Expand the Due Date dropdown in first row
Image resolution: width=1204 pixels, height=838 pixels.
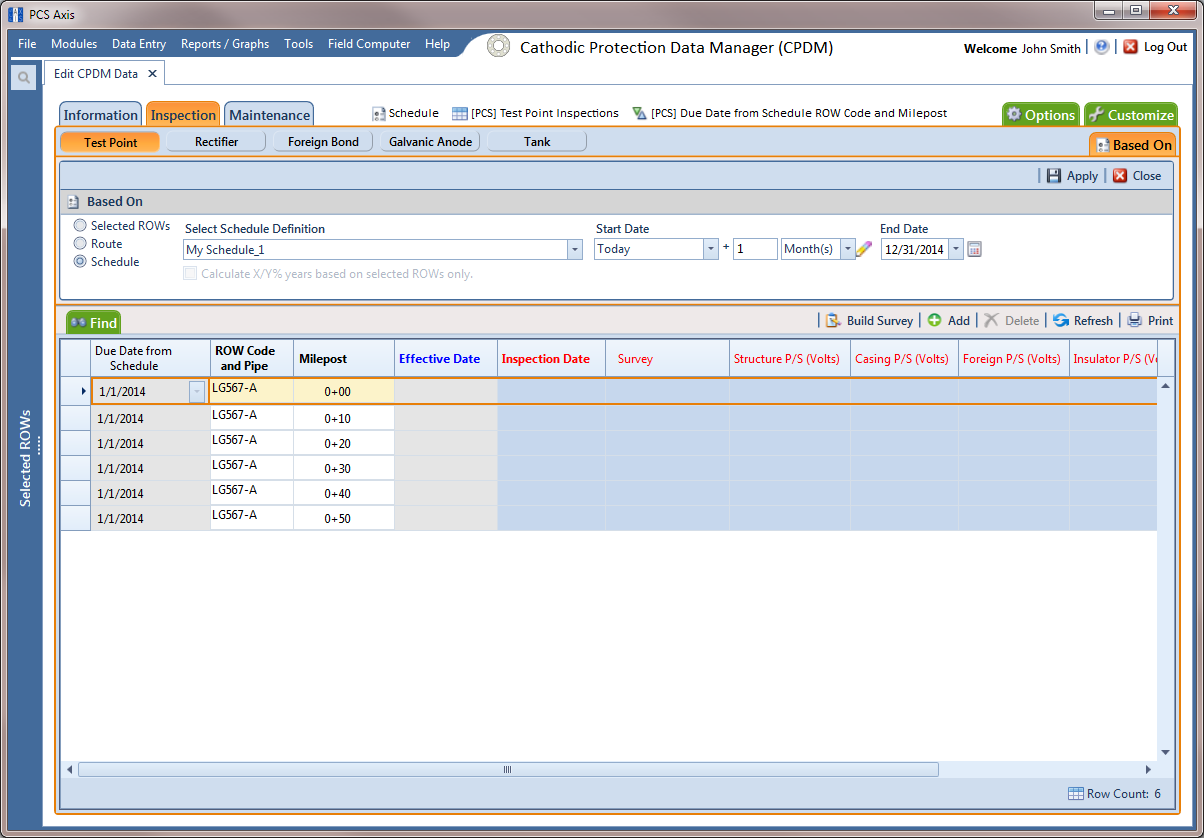pyautogui.click(x=197, y=392)
